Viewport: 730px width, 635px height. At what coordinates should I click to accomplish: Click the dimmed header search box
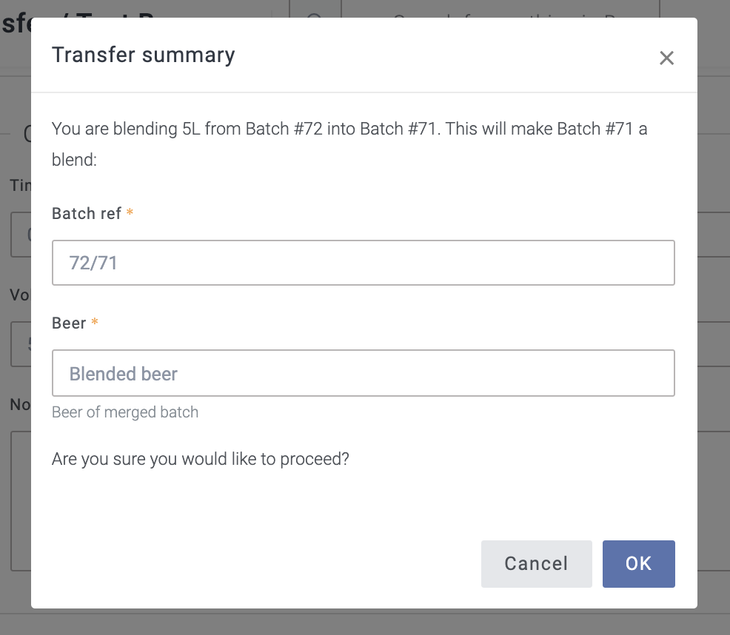click(500, 10)
